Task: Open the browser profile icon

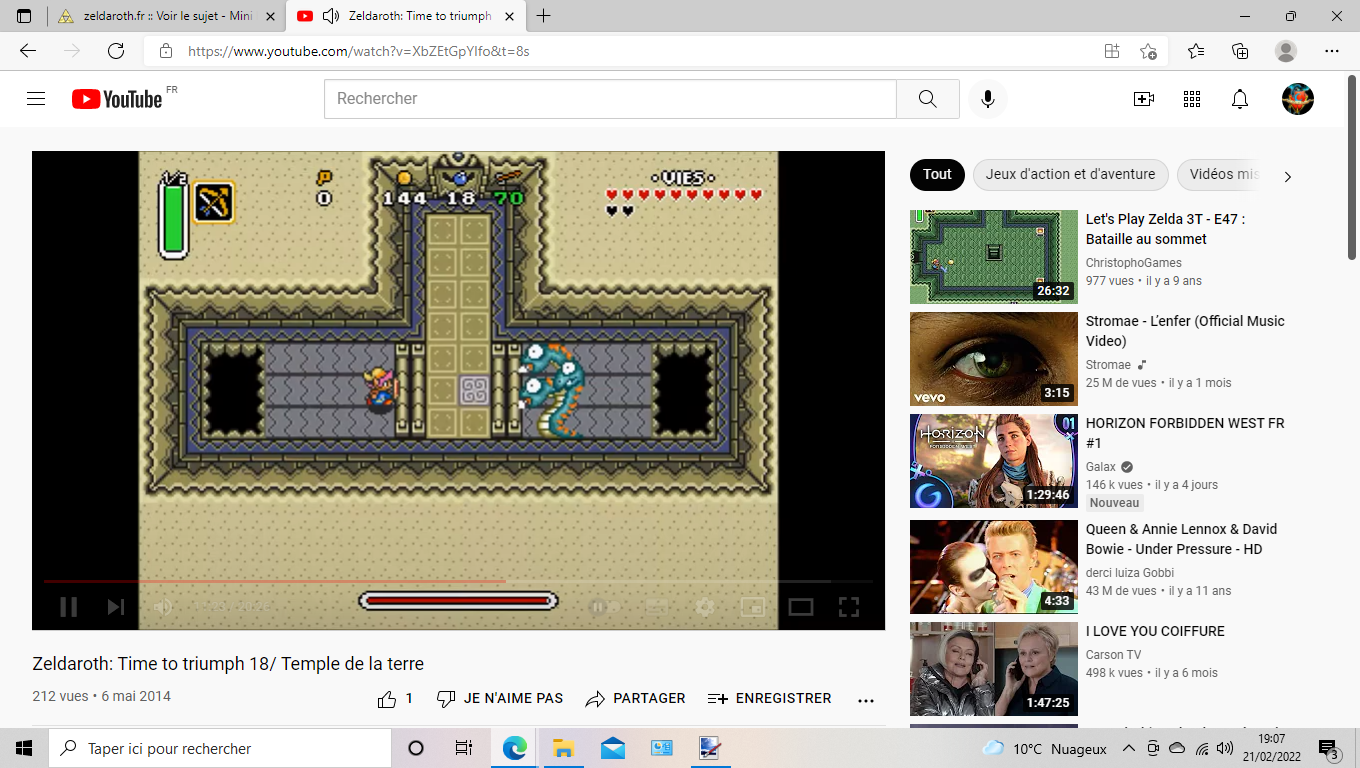Action: pos(1286,51)
